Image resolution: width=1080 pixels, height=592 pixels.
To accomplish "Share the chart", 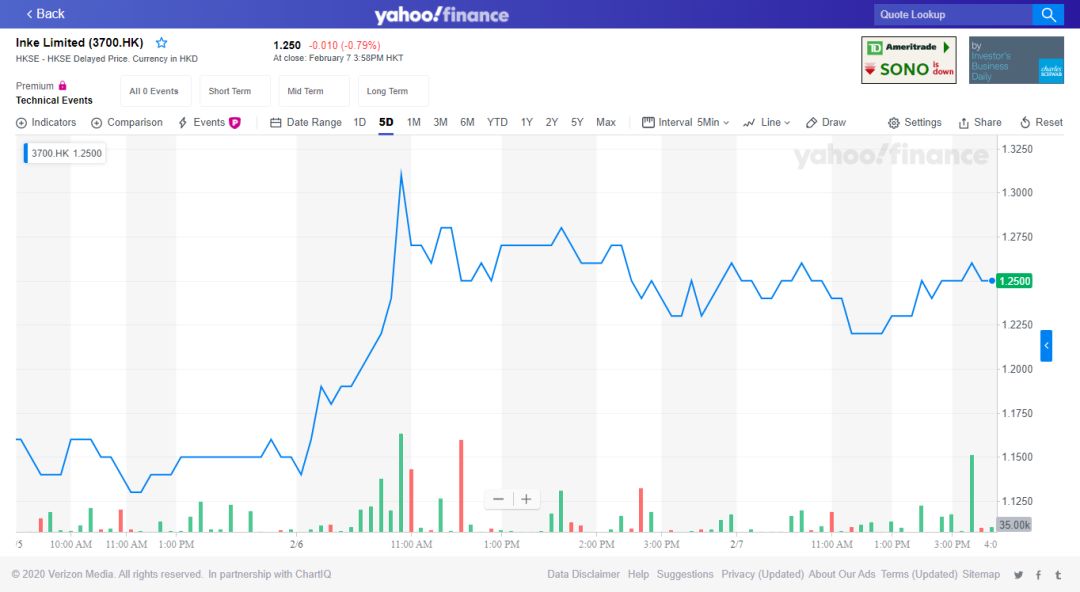I will click(x=979, y=123).
